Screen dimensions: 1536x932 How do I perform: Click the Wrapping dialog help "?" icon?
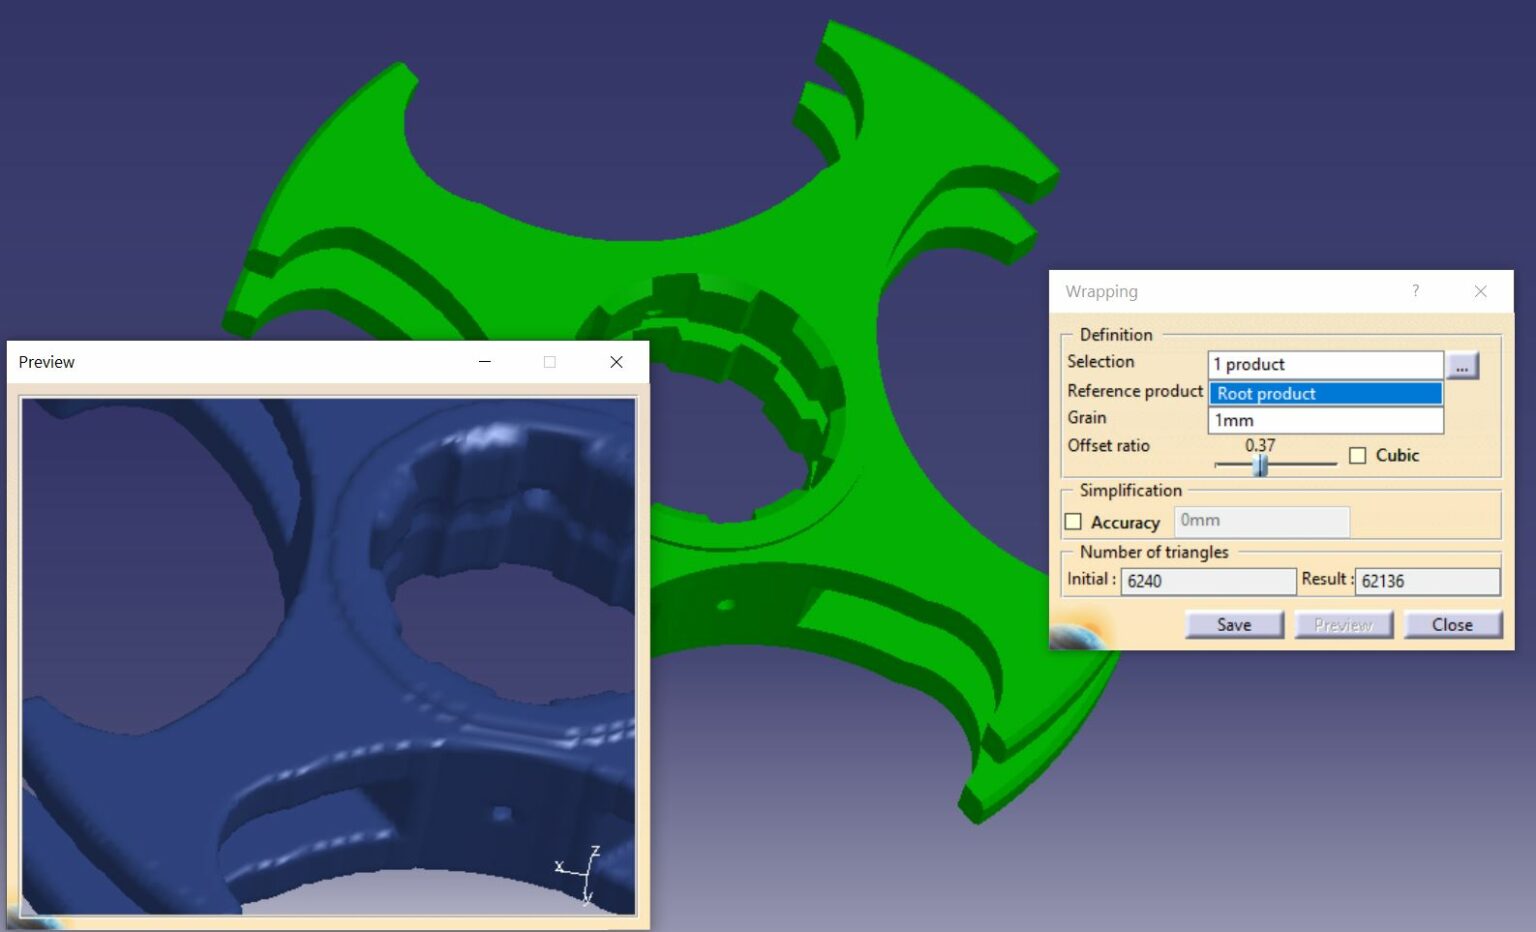tap(1416, 291)
